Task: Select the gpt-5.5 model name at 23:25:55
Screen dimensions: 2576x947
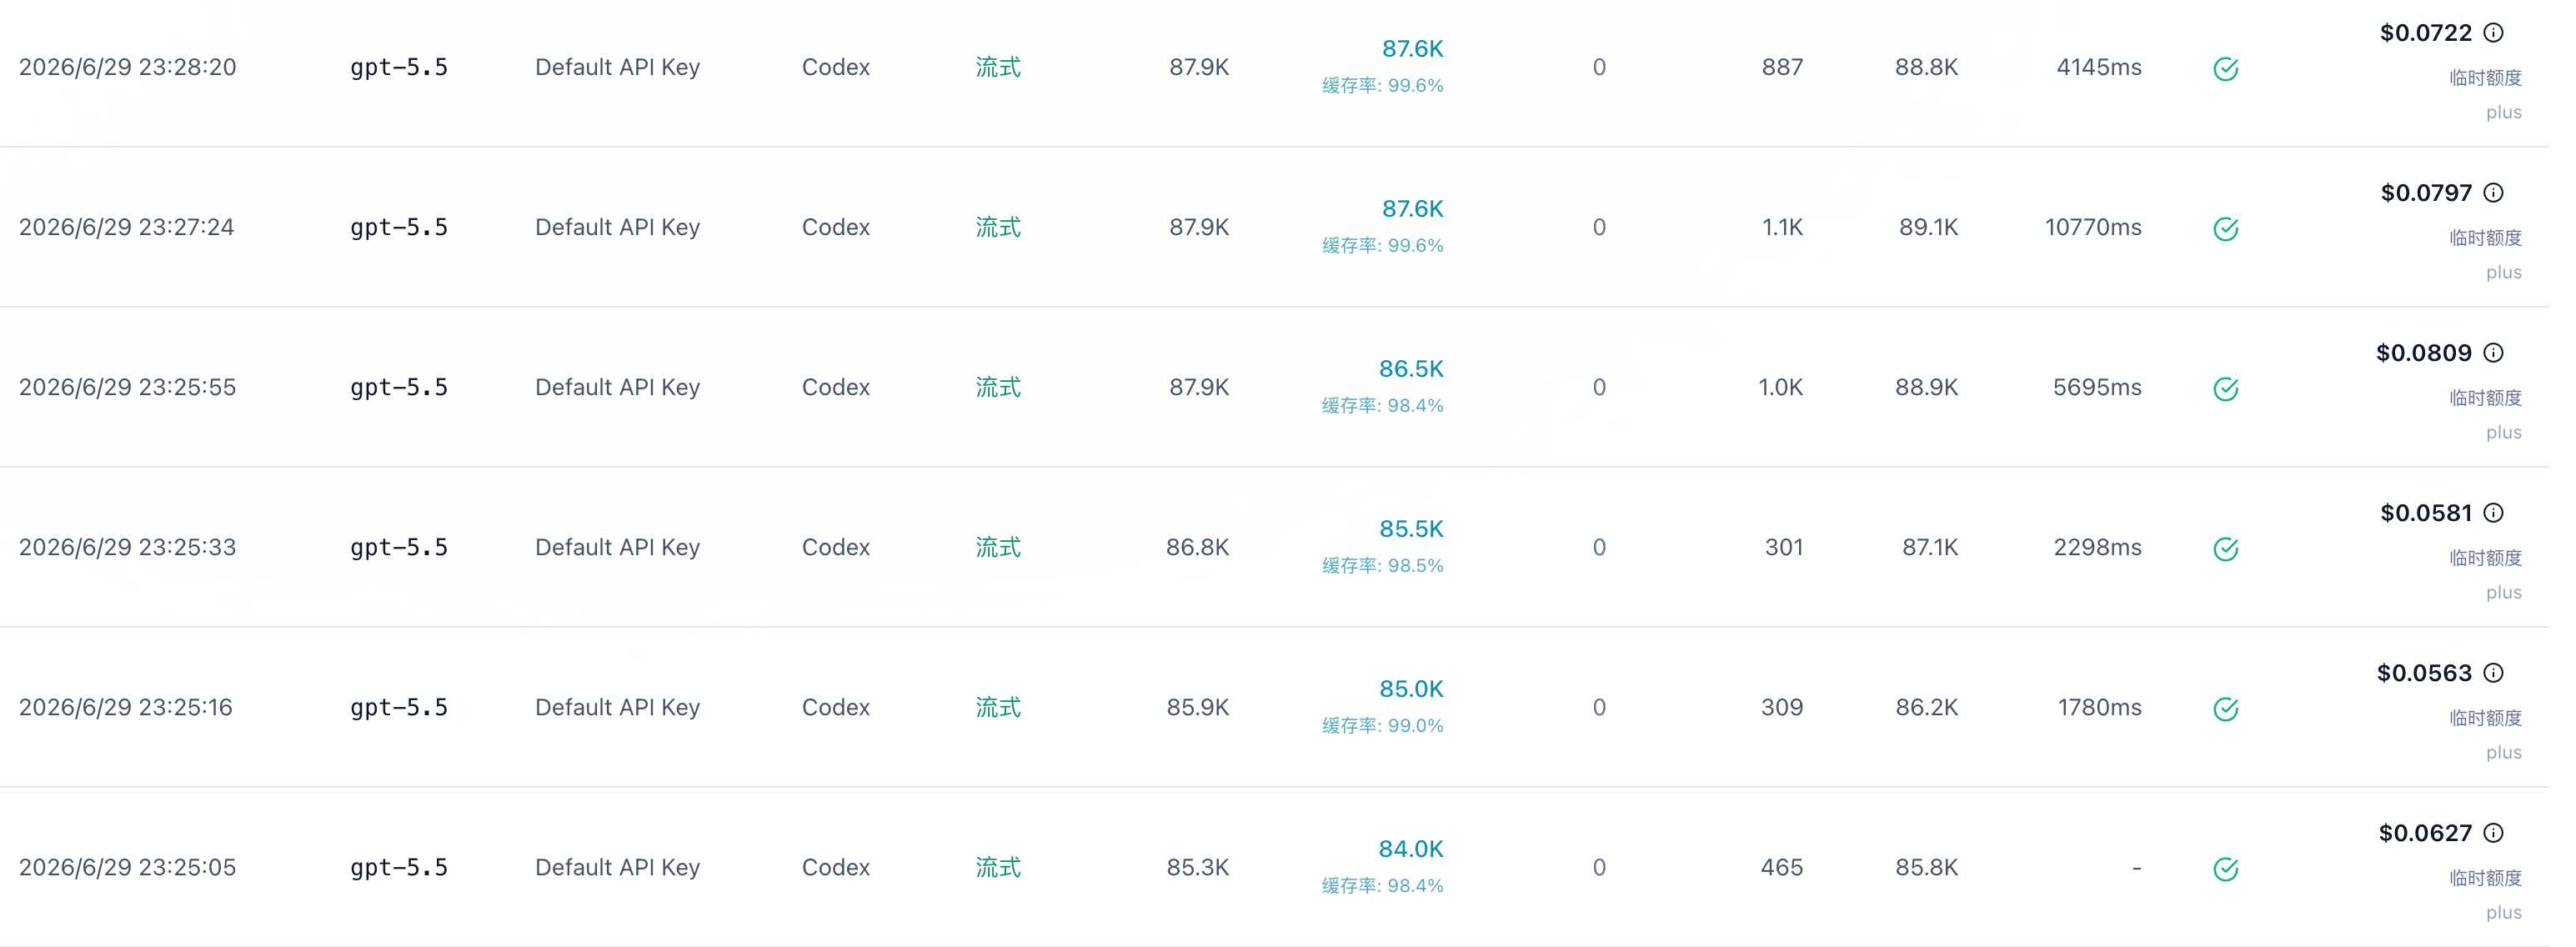Action: coord(399,387)
